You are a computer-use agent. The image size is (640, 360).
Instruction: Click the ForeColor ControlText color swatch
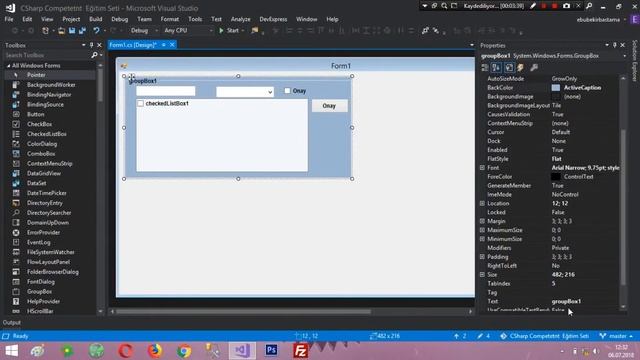pyautogui.click(x=556, y=177)
